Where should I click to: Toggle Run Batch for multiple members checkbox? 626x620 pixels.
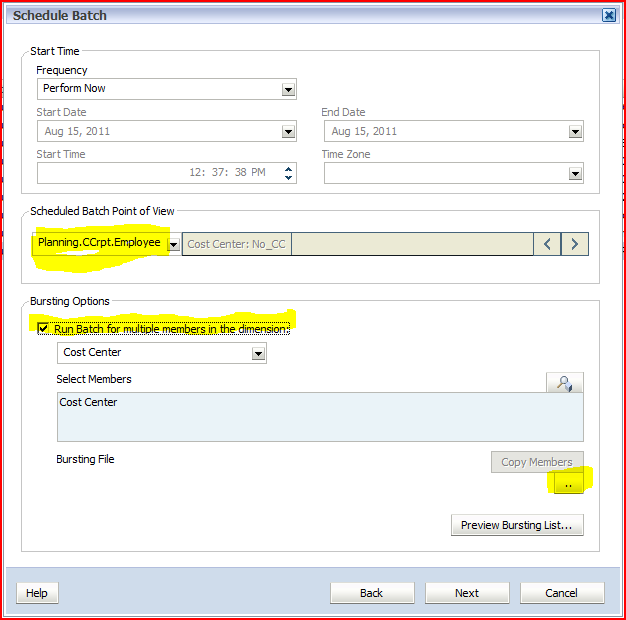click(x=43, y=329)
